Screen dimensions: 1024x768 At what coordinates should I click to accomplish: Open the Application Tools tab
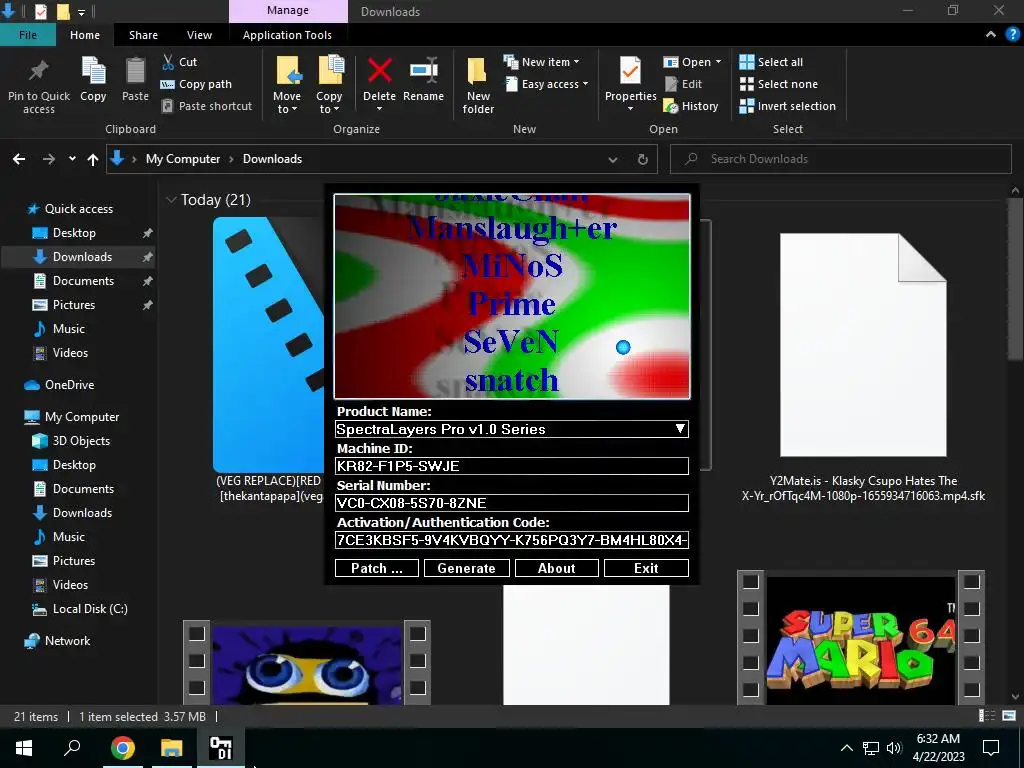(287, 35)
